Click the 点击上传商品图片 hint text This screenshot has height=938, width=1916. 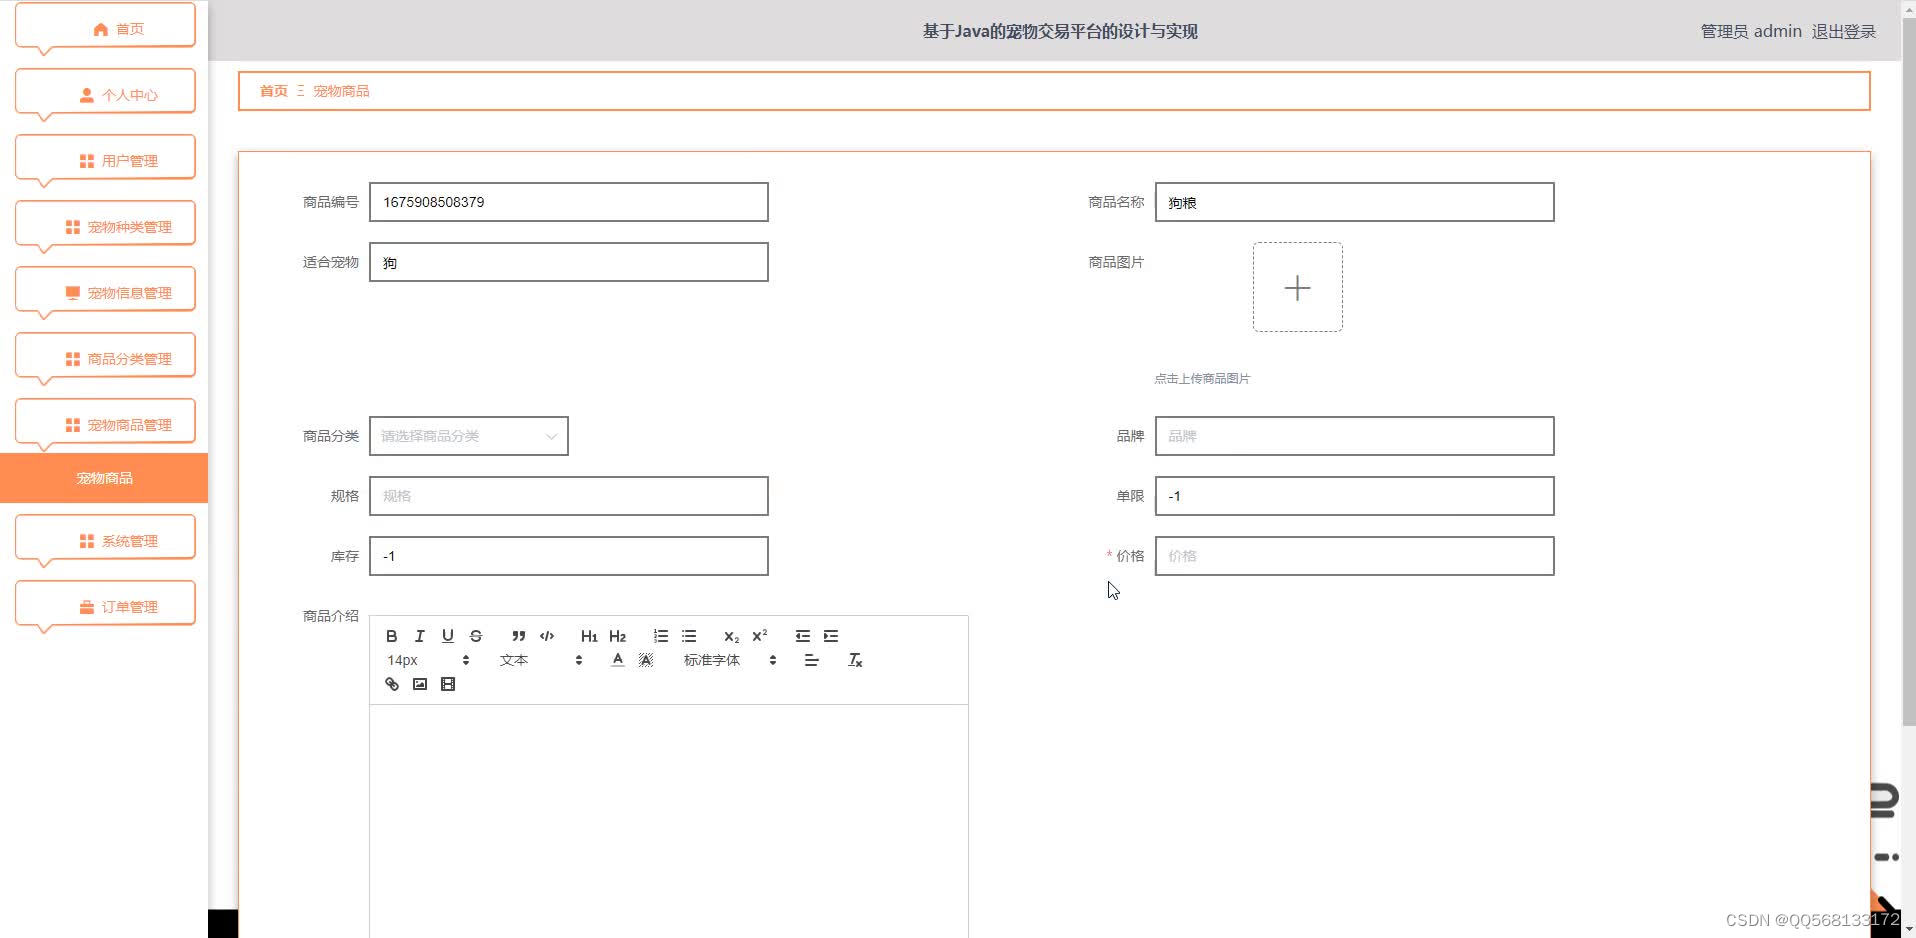point(1202,378)
